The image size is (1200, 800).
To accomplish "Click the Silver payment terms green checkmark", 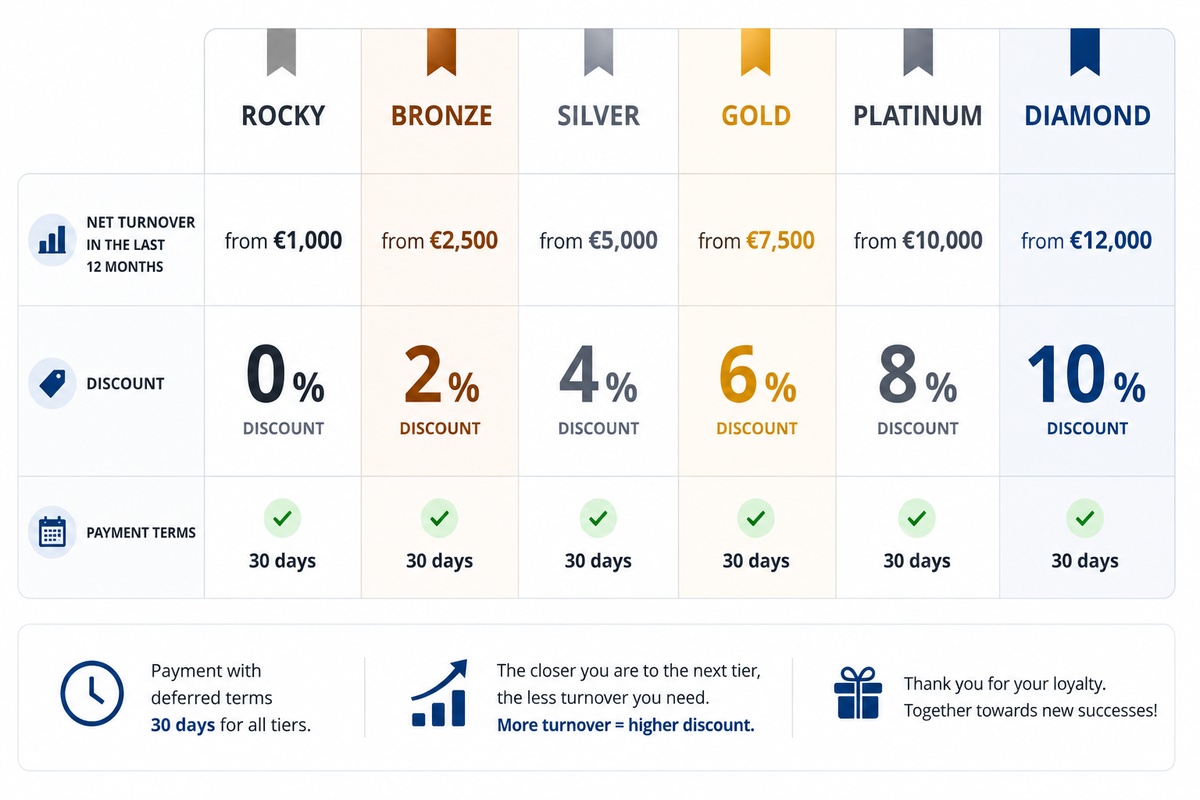I will coord(598,519).
